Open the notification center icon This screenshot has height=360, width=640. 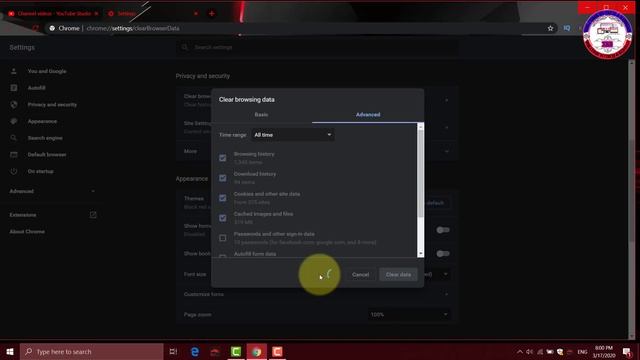coord(627,352)
